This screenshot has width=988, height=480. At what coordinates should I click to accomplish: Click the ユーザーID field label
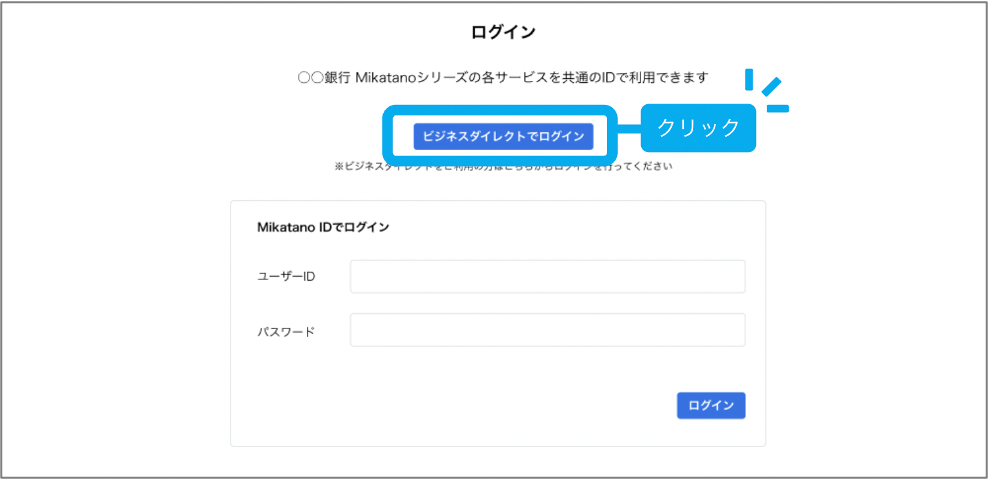(x=286, y=277)
